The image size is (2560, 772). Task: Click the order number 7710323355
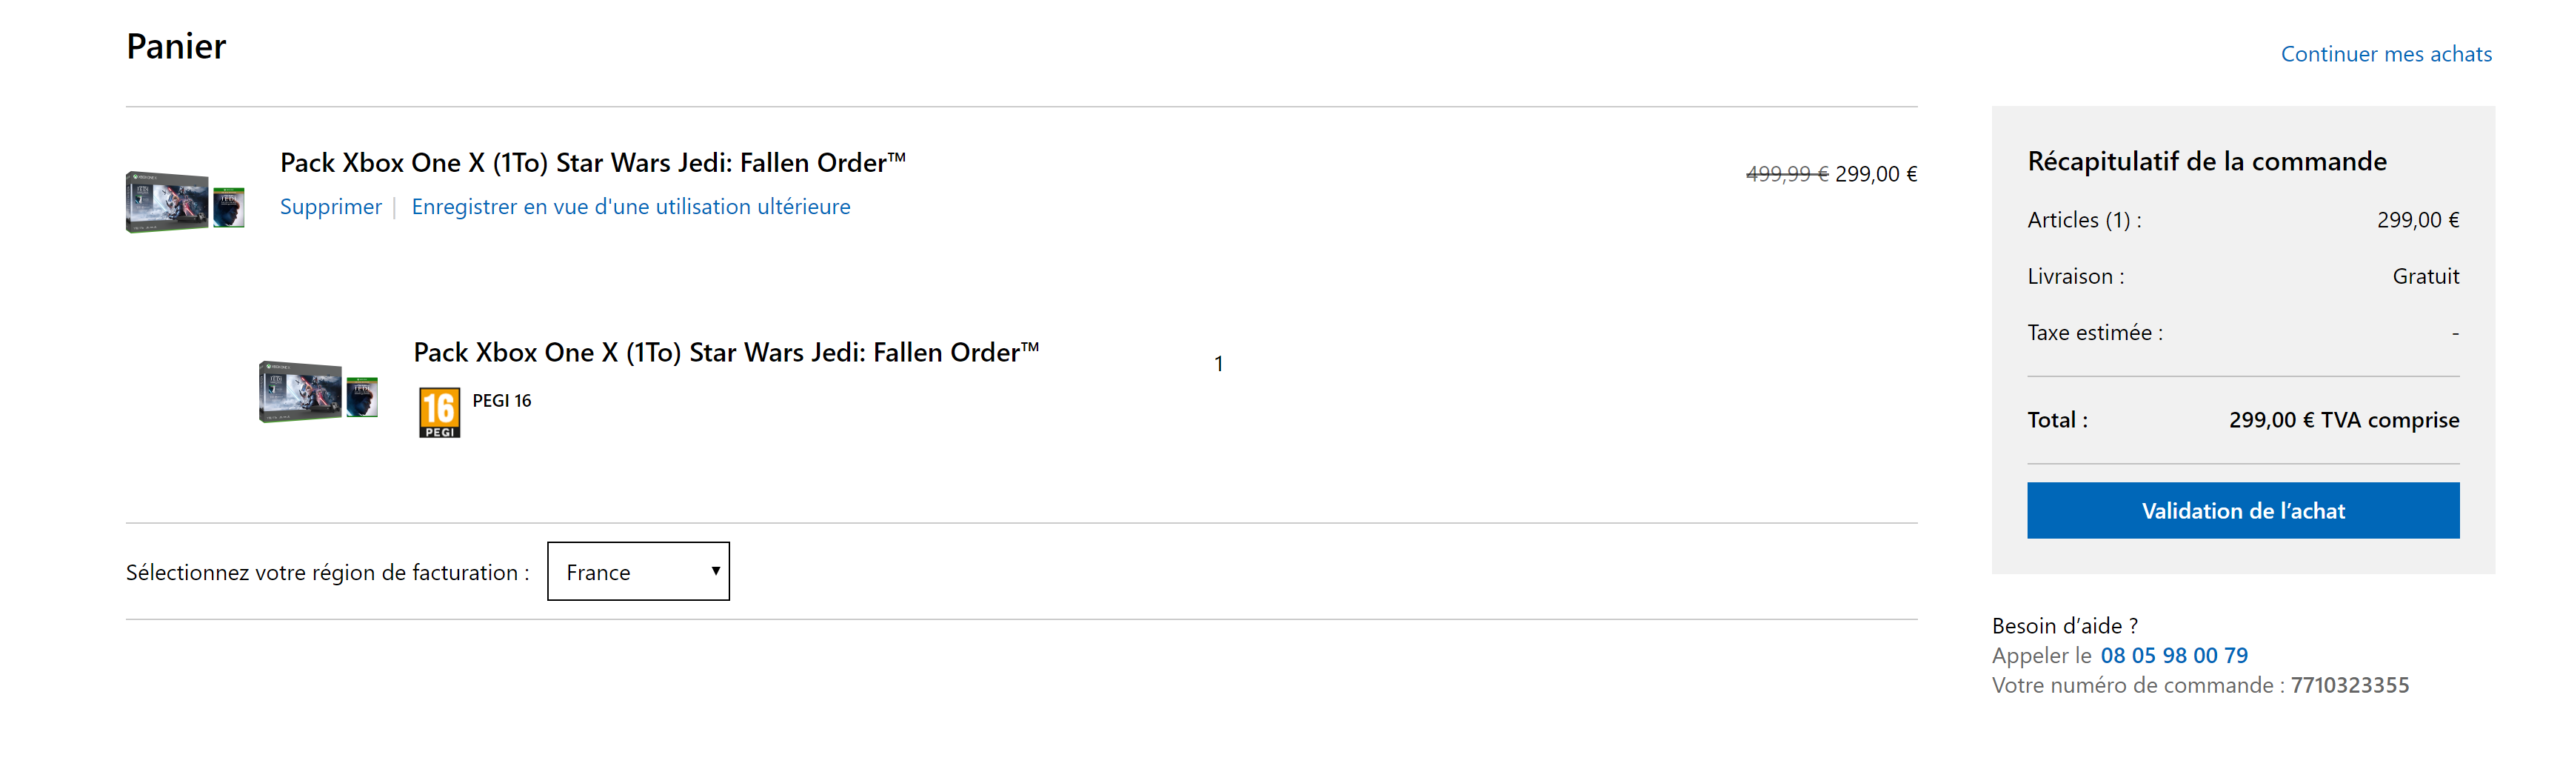point(2349,685)
